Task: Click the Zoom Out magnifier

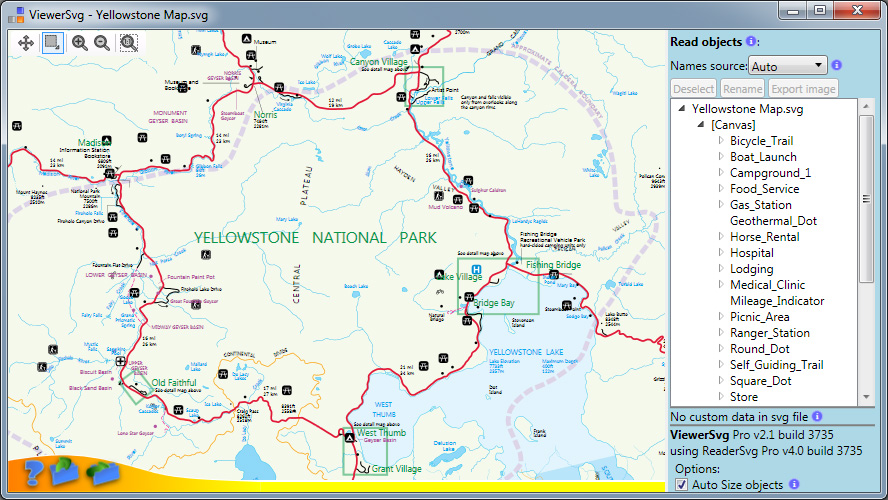Action: point(102,43)
